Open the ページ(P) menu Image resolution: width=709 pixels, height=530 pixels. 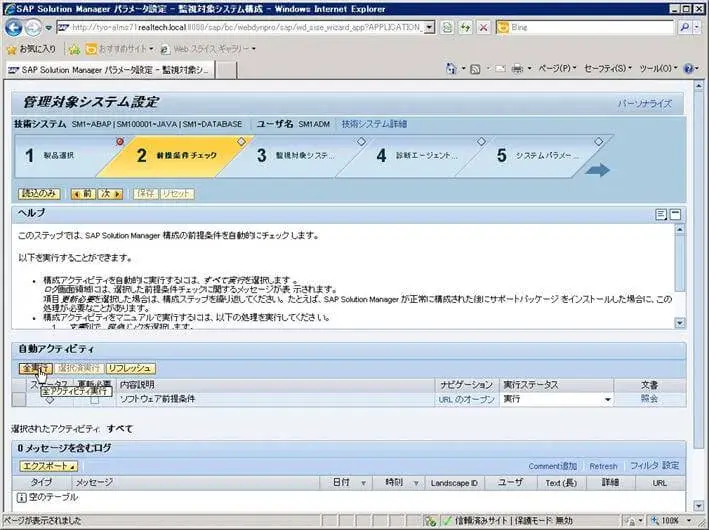tap(557, 68)
